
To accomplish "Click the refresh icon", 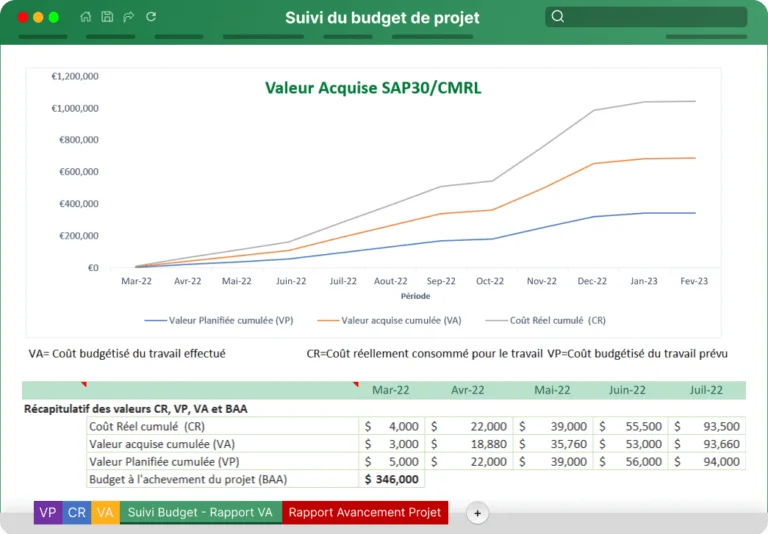I will coord(151,17).
